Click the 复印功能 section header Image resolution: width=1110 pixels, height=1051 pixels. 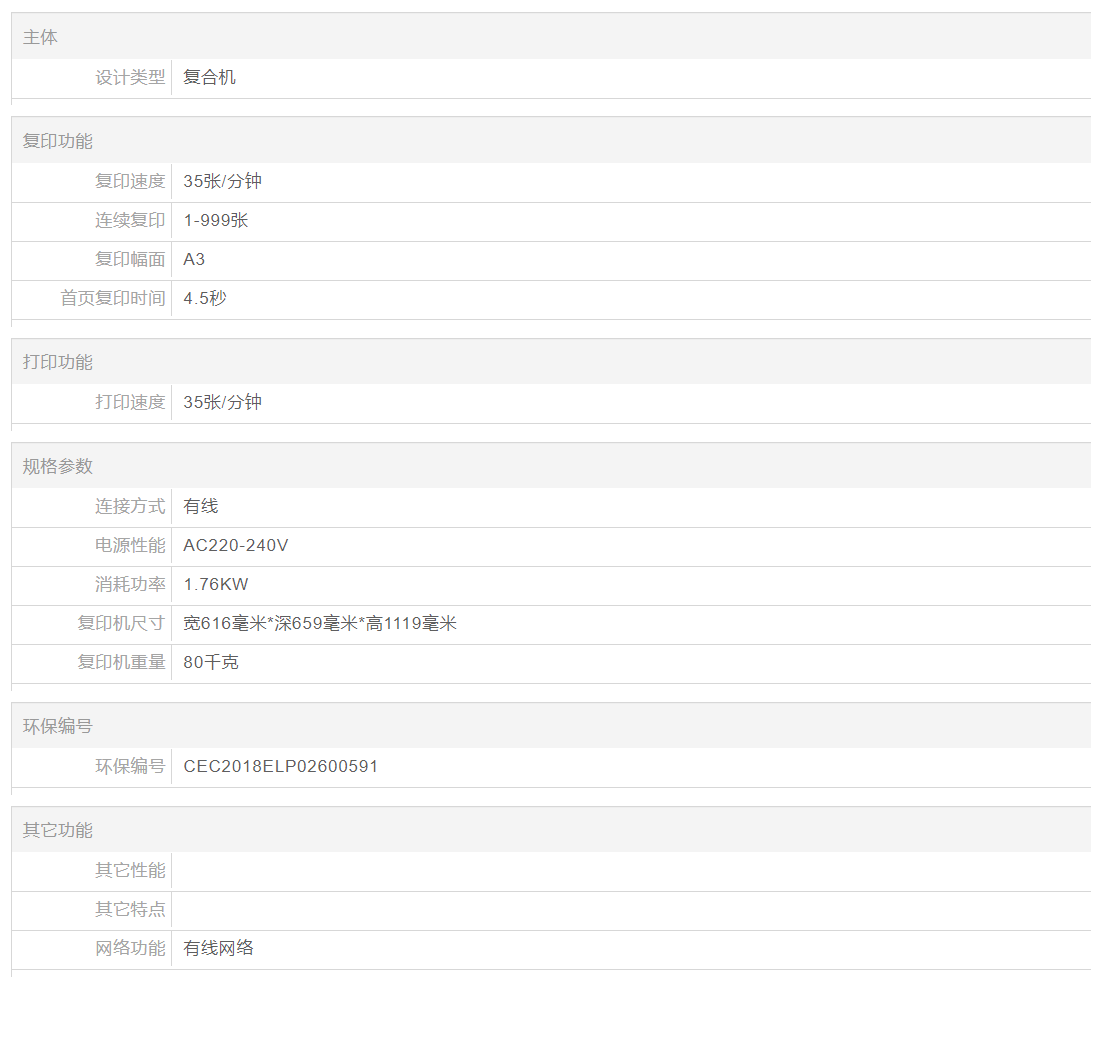click(x=58, y=141)
